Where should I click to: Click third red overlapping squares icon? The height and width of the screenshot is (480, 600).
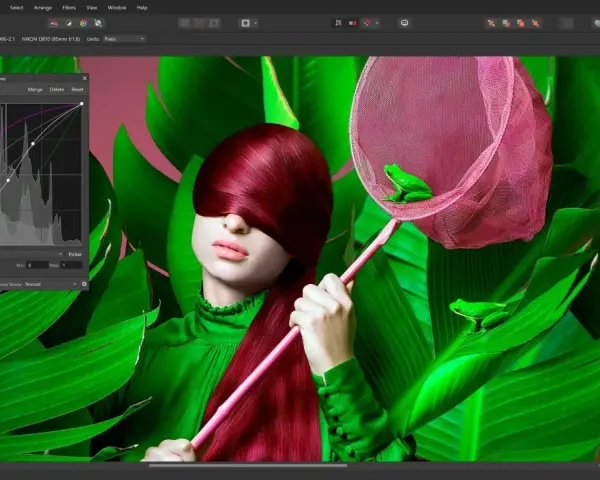520,24
